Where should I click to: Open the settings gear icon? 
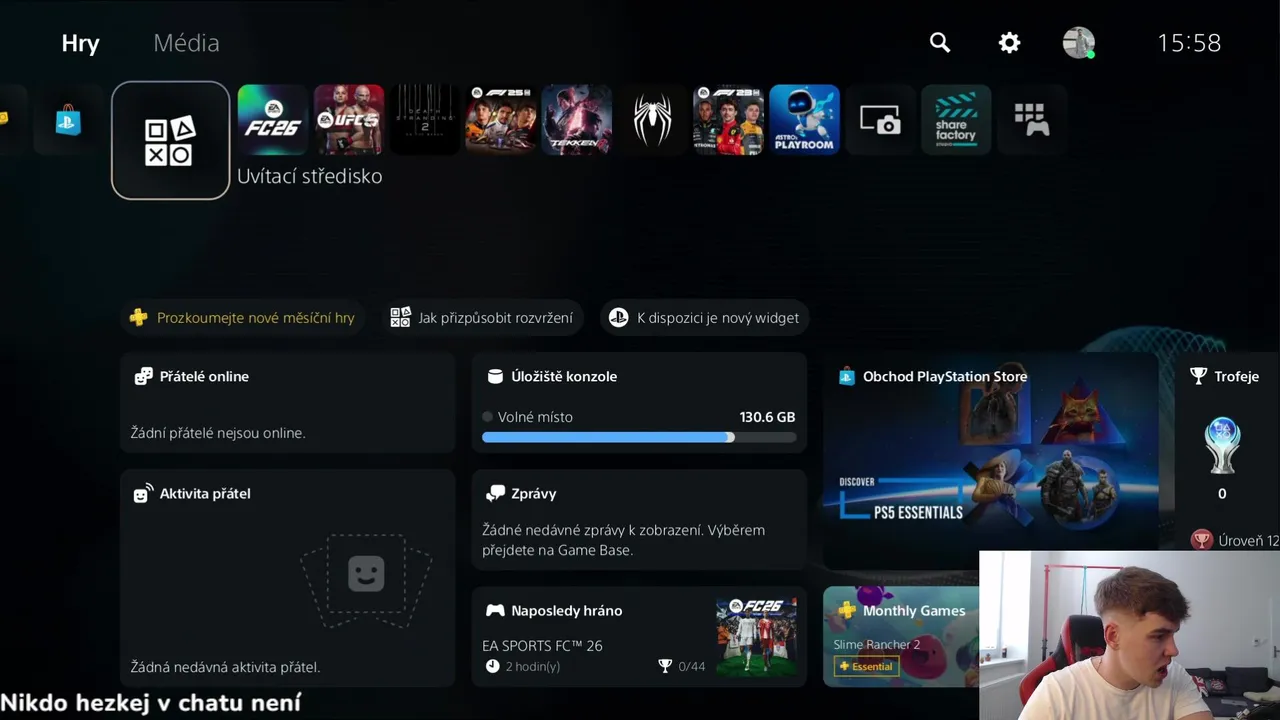click(1009, 42)
